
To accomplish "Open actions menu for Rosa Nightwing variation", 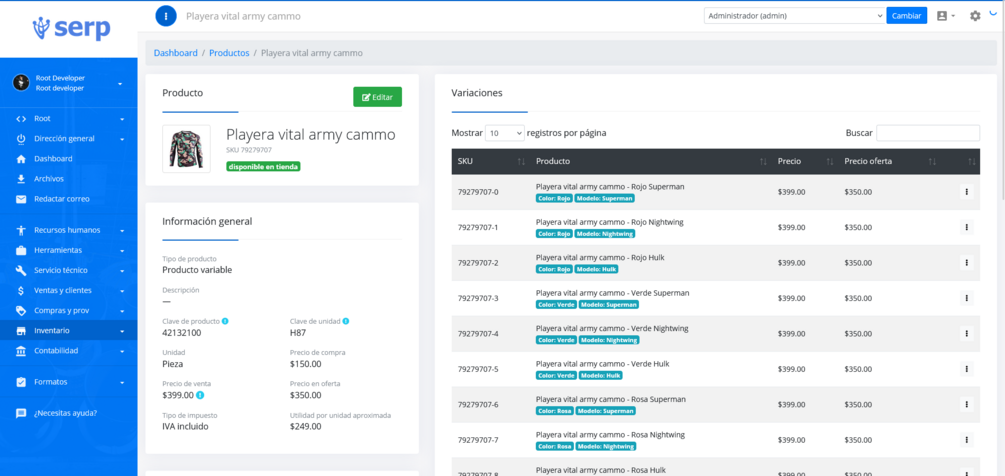I will (966, 439).
